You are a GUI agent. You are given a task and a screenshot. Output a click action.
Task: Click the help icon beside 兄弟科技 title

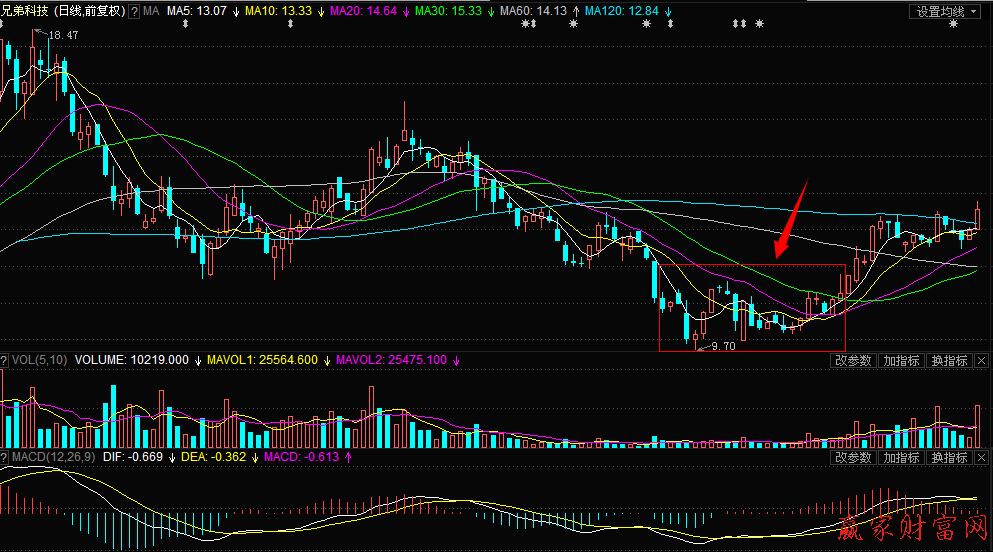click(x=135, y=11)
